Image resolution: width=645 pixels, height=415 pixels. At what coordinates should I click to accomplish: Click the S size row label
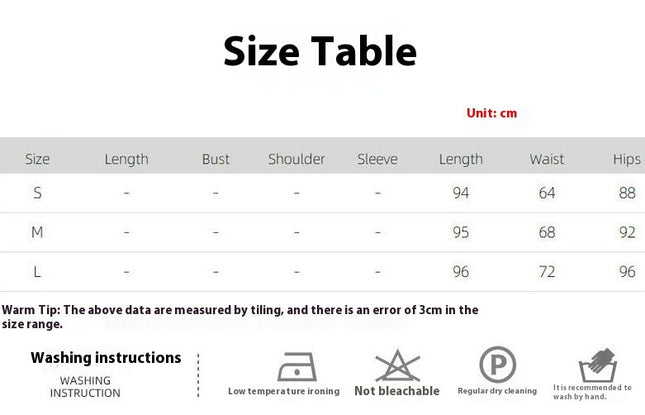[37, 193]
